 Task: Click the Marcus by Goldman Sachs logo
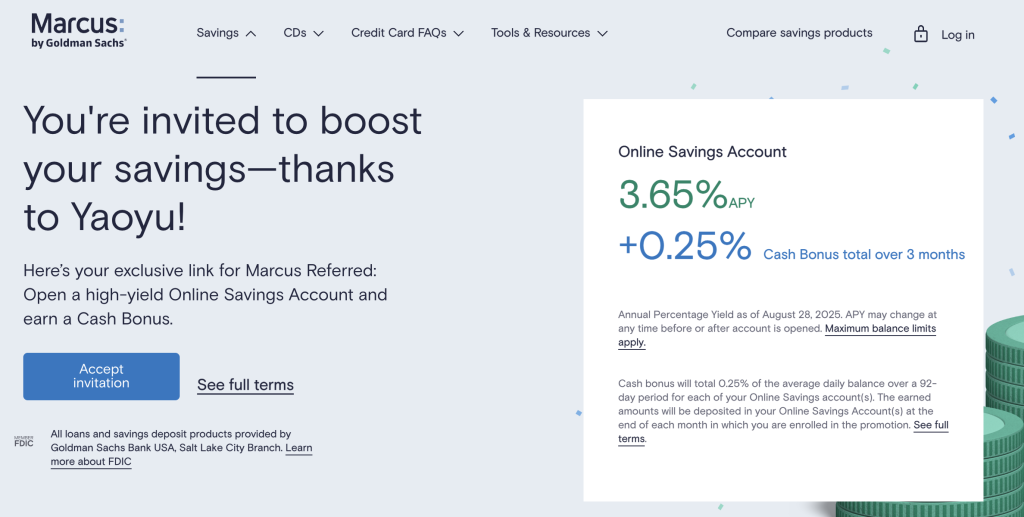tap(79, 31)
